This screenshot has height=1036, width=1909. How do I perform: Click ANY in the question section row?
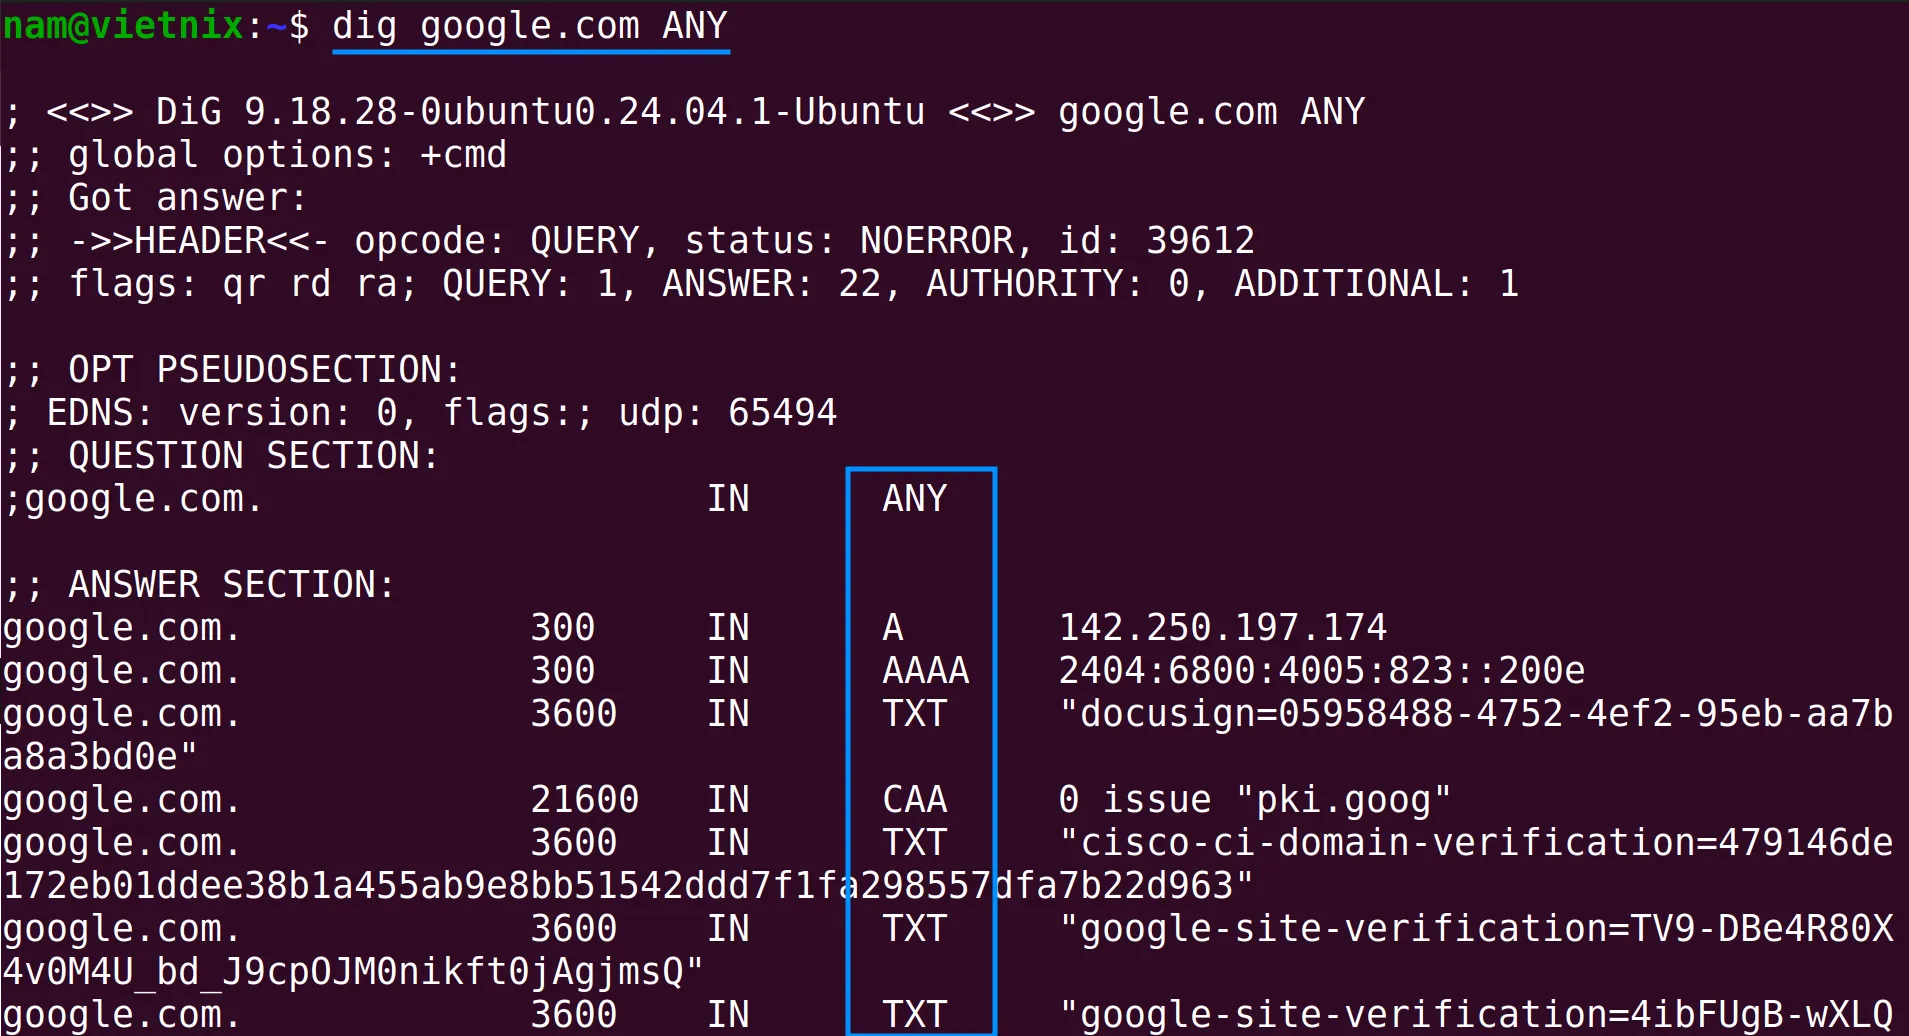[x=914, y=499]
